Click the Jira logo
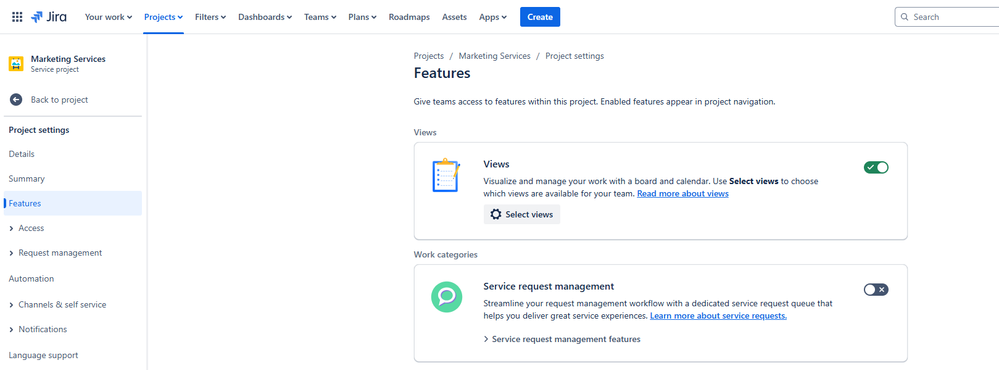Image resolution: width=999 pixels, height=370 pixels. tap(48, 17)
